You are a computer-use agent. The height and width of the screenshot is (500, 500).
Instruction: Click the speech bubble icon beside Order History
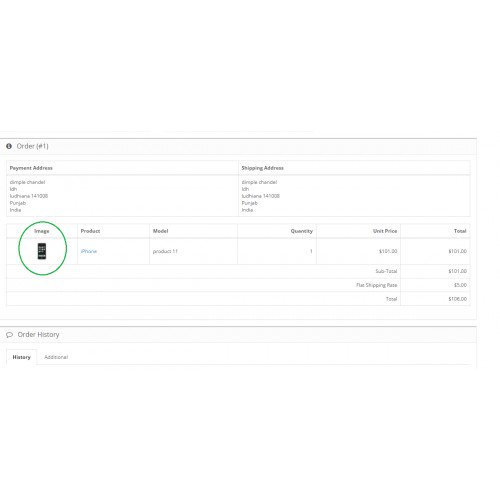(x=9, y=334)
